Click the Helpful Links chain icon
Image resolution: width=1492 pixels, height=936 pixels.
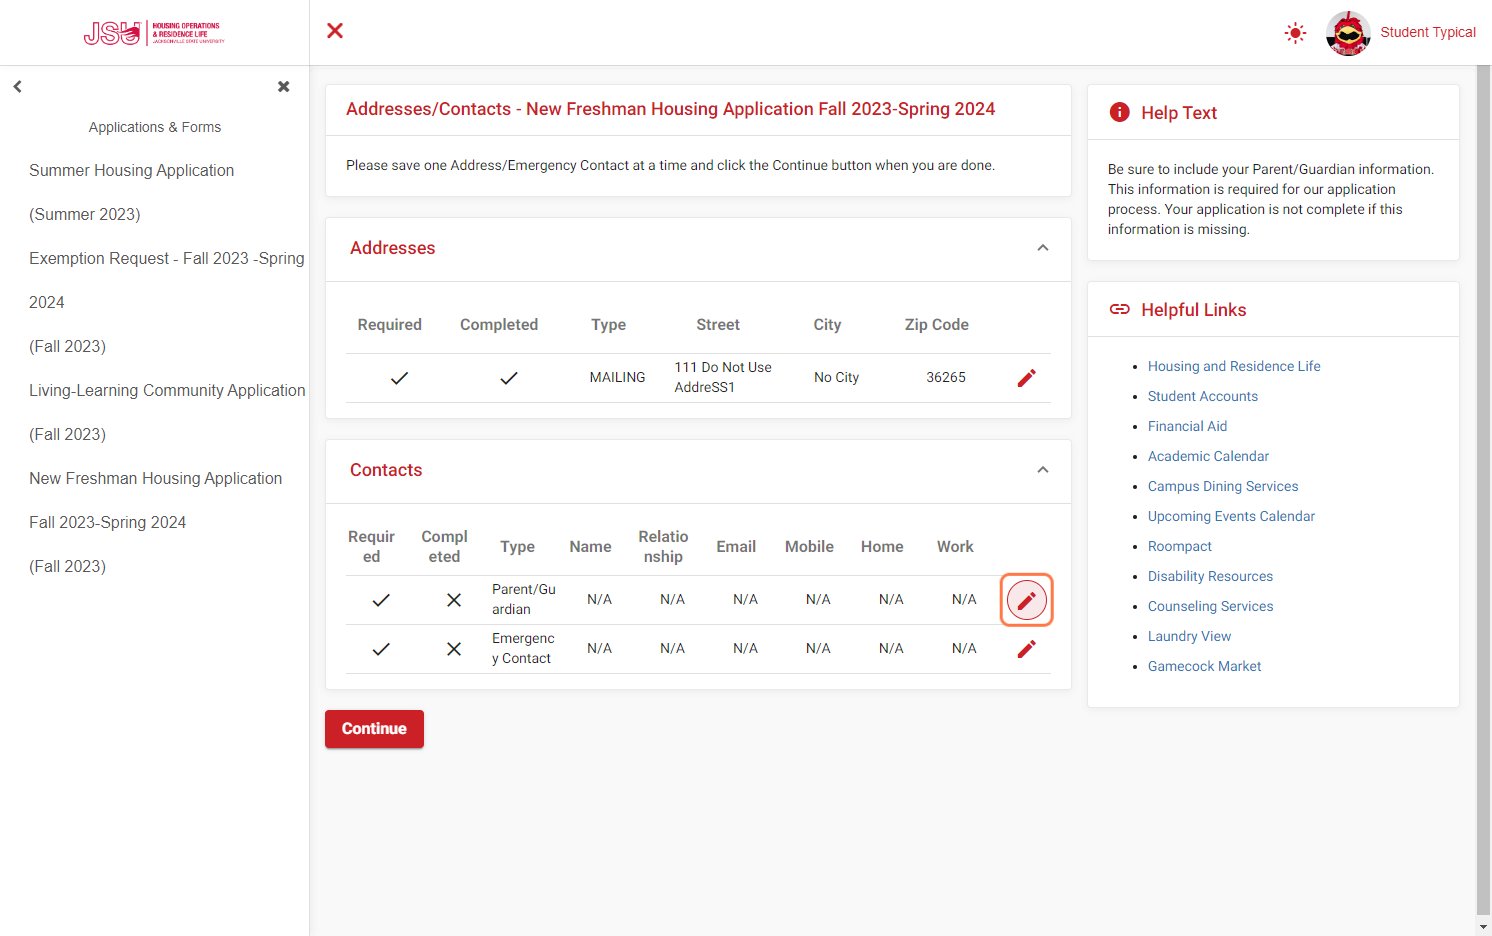1119,310
